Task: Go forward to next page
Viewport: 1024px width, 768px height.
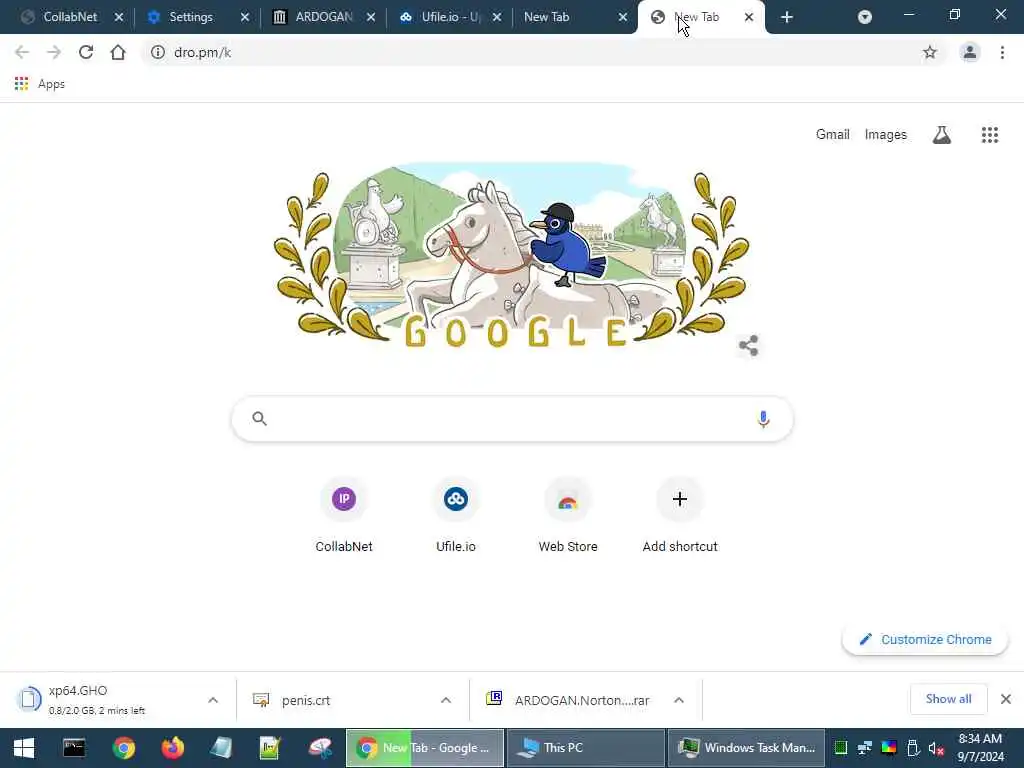Action: point(54,52)
